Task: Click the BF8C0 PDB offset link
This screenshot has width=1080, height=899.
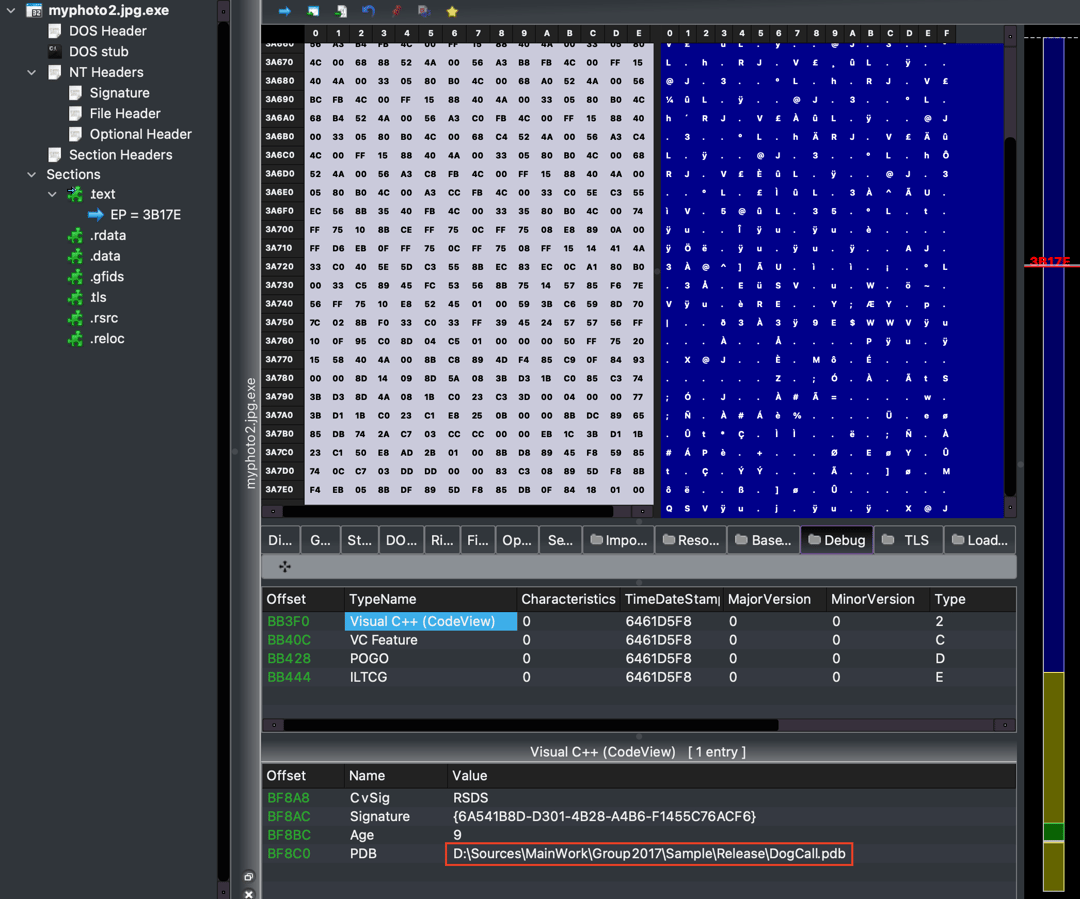Action: point(289,854)
